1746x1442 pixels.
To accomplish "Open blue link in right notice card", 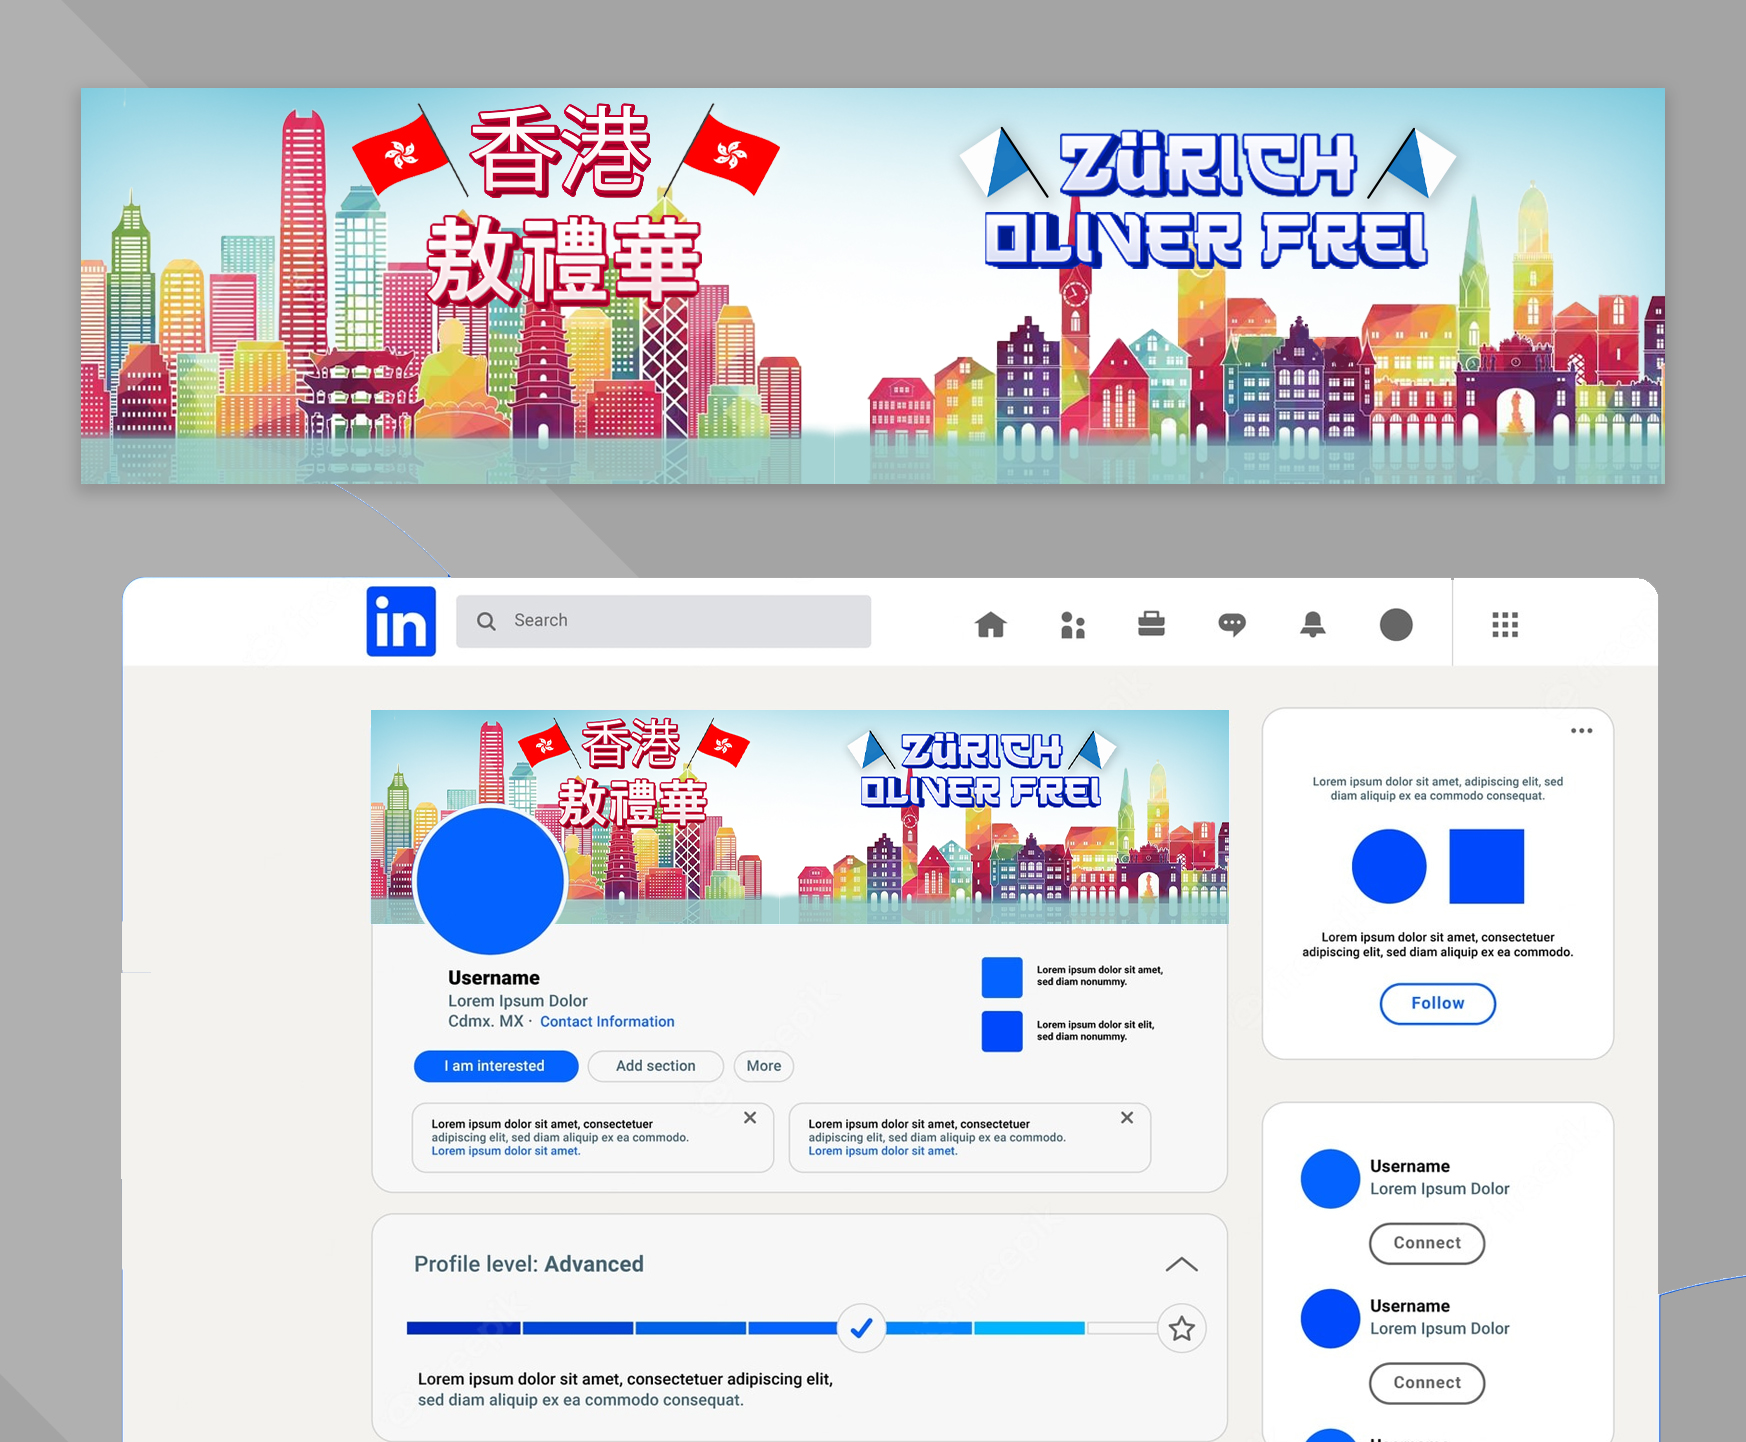I will pyautogui.click(x=883, y=1151).
